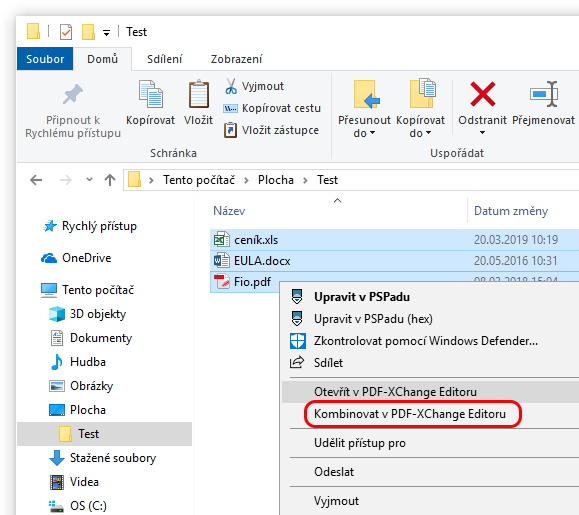The width and height of the screenshot is (579, 515).
Task: Click the Vložit zástupce icon
Action: pos(230,130)
